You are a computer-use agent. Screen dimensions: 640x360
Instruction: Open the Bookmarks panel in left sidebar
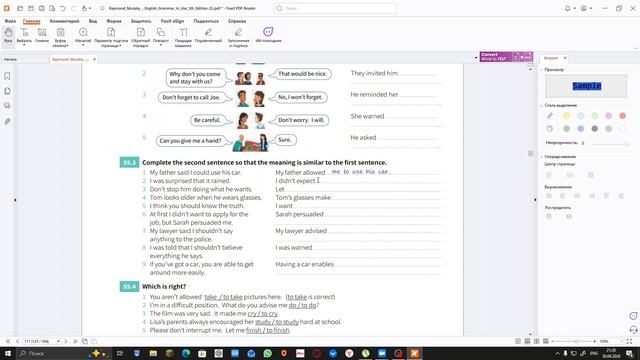pyautogui.click(x=7, y=76)
